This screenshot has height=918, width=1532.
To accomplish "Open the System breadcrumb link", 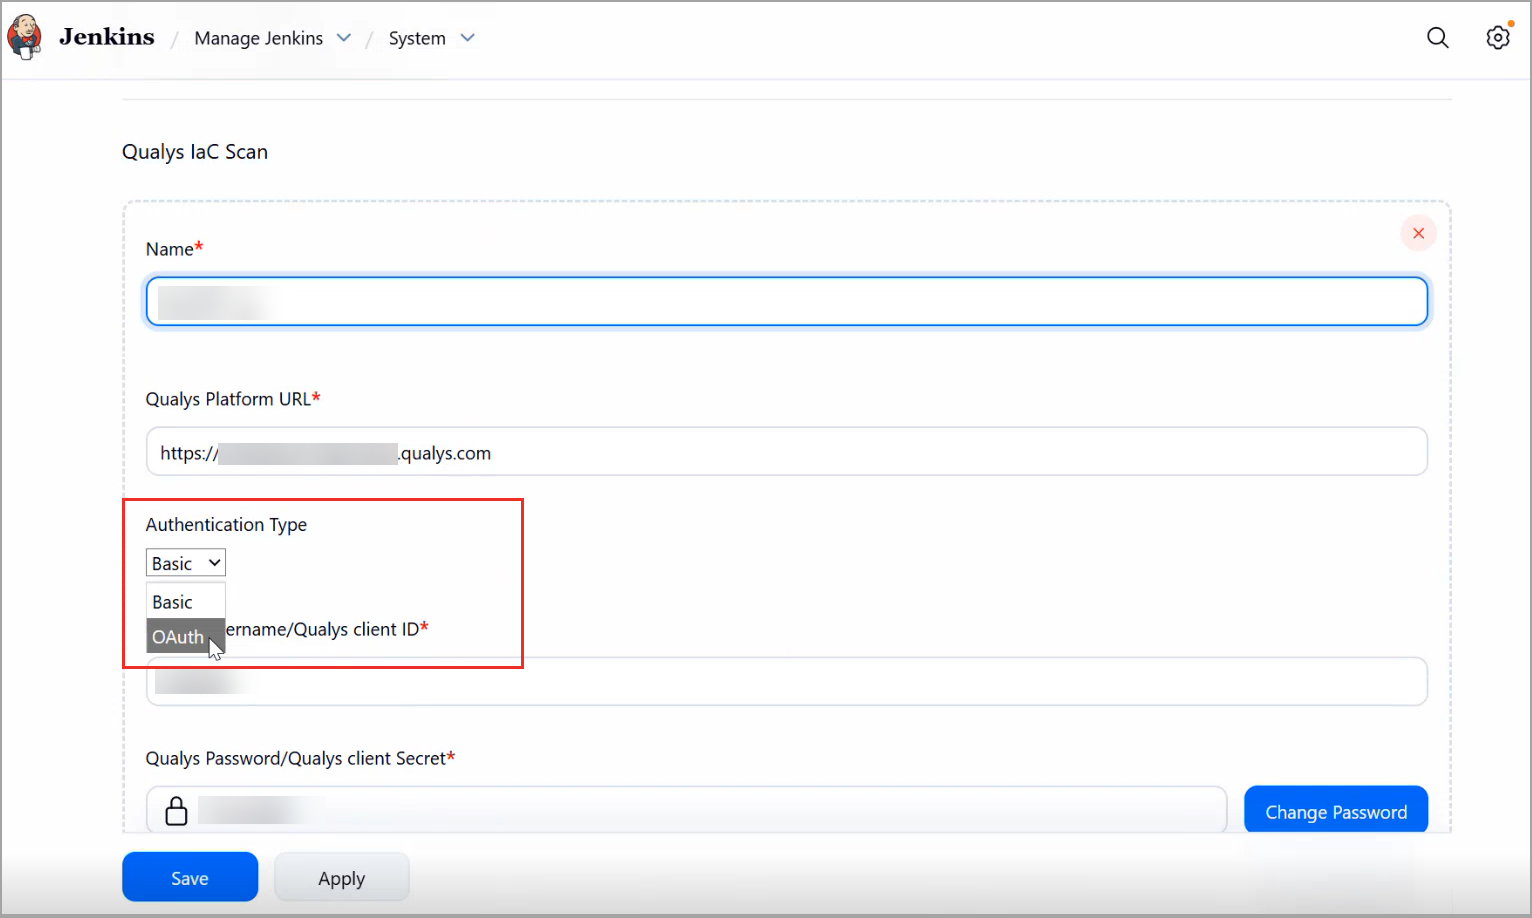I will tap(417, 38).
